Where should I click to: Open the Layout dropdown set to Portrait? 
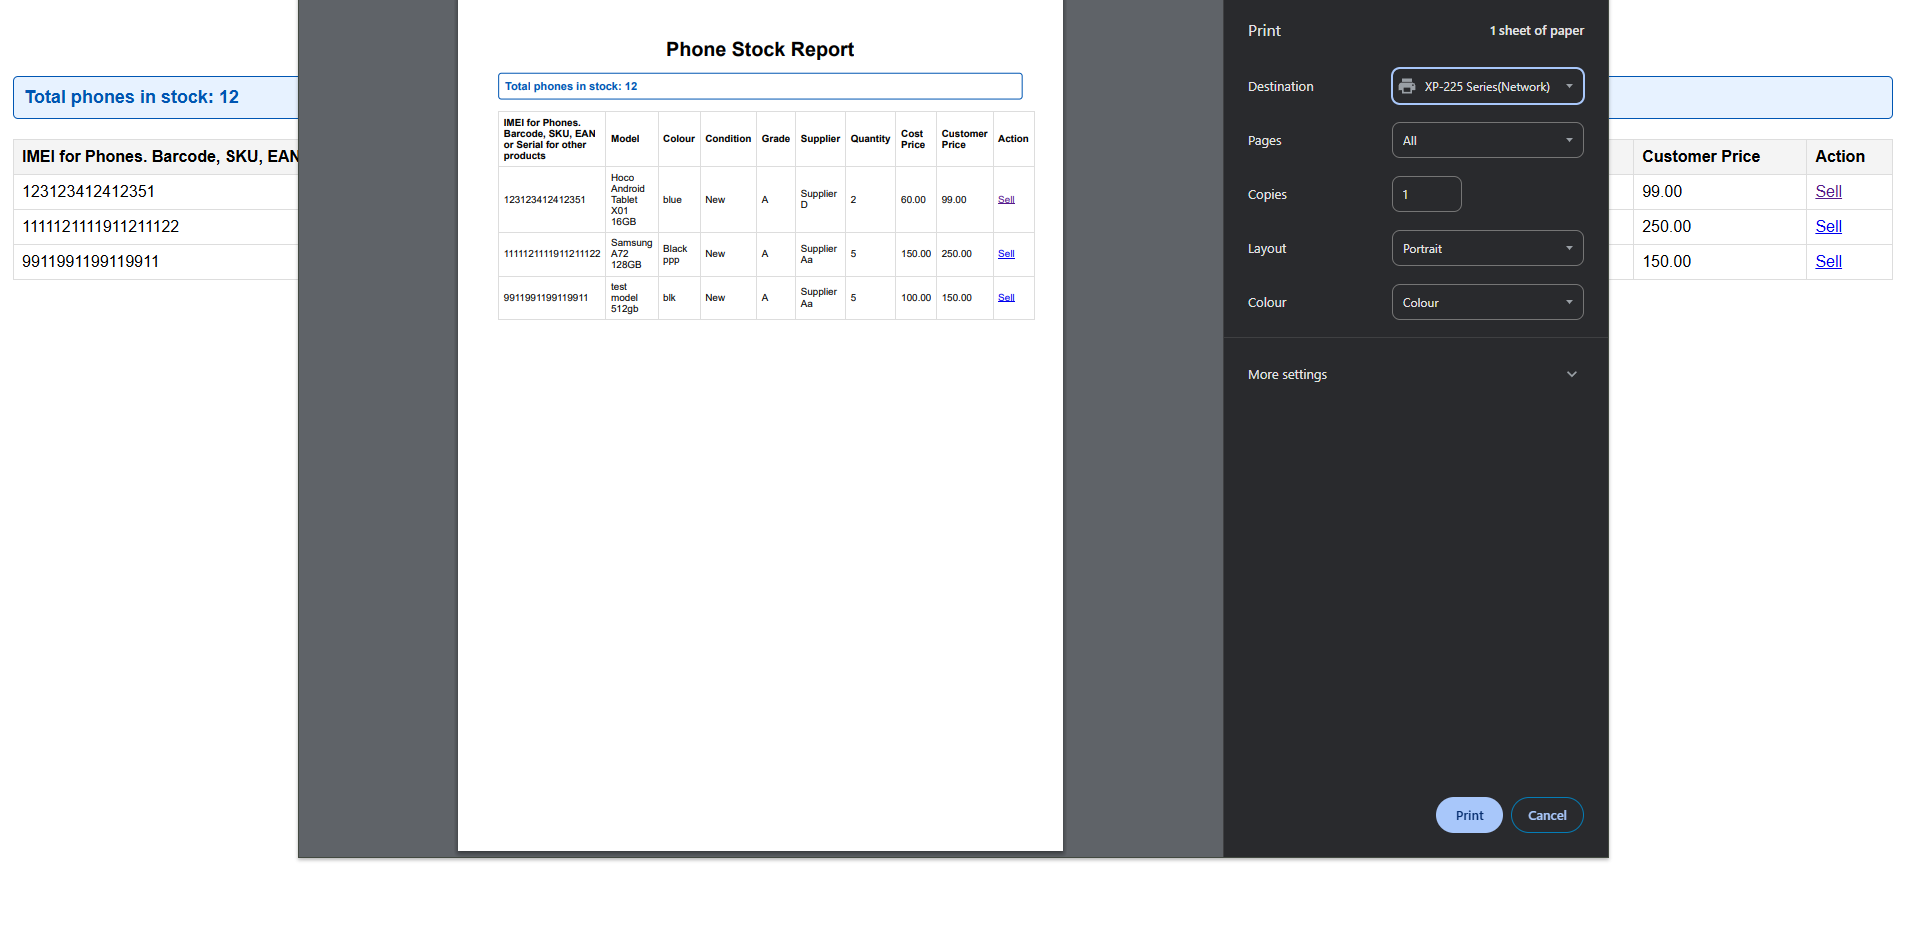click(x=1487, y=248)
